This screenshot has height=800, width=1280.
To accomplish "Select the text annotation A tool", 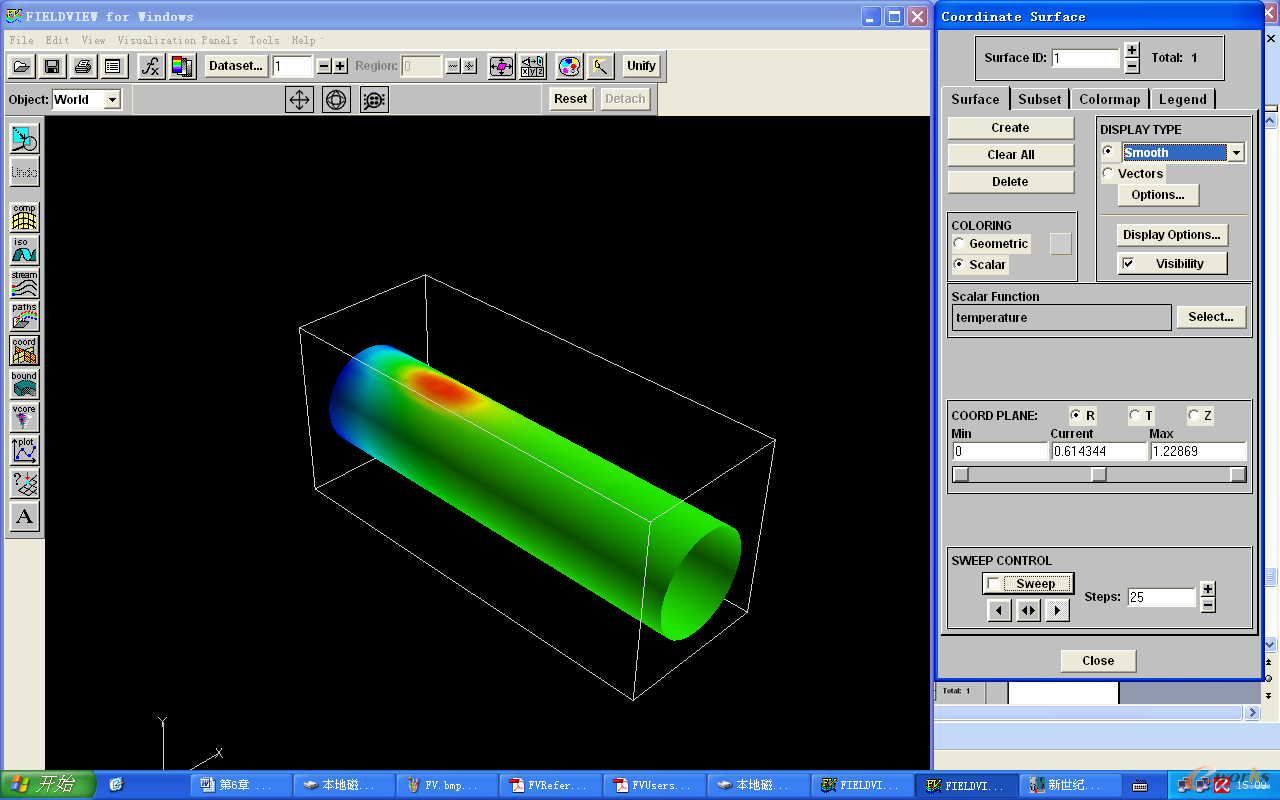I will coord(24,517).
